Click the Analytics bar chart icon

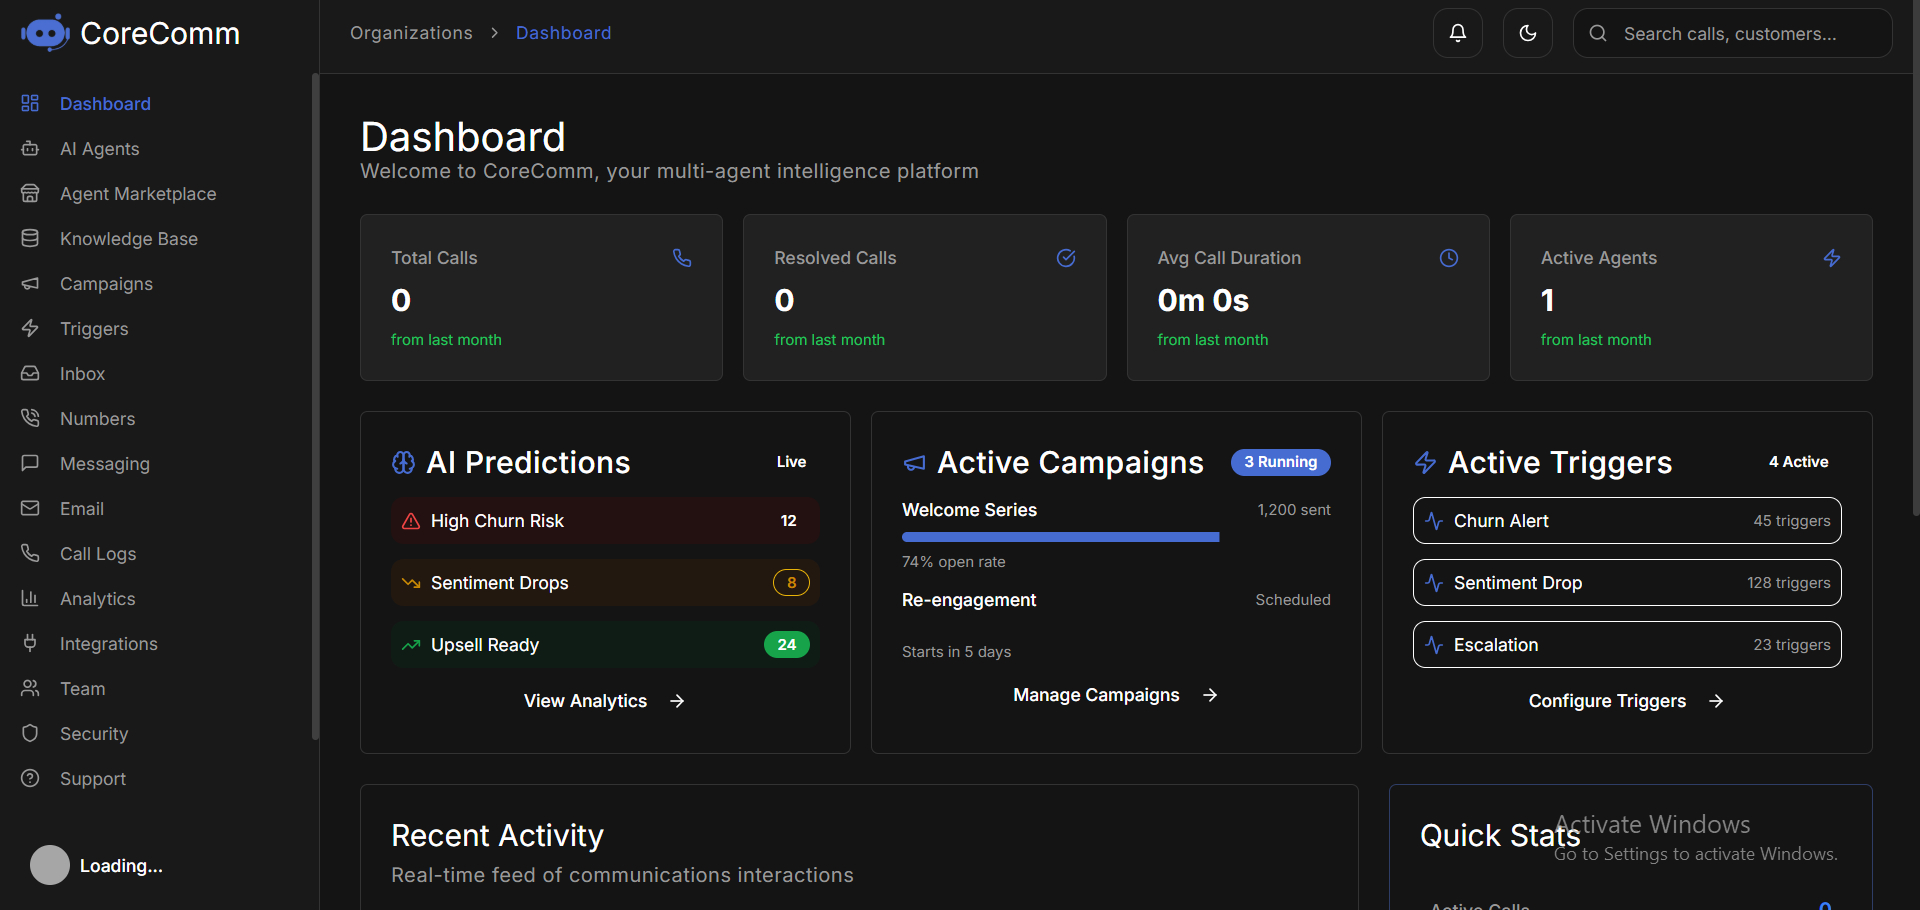coord(30,599)
